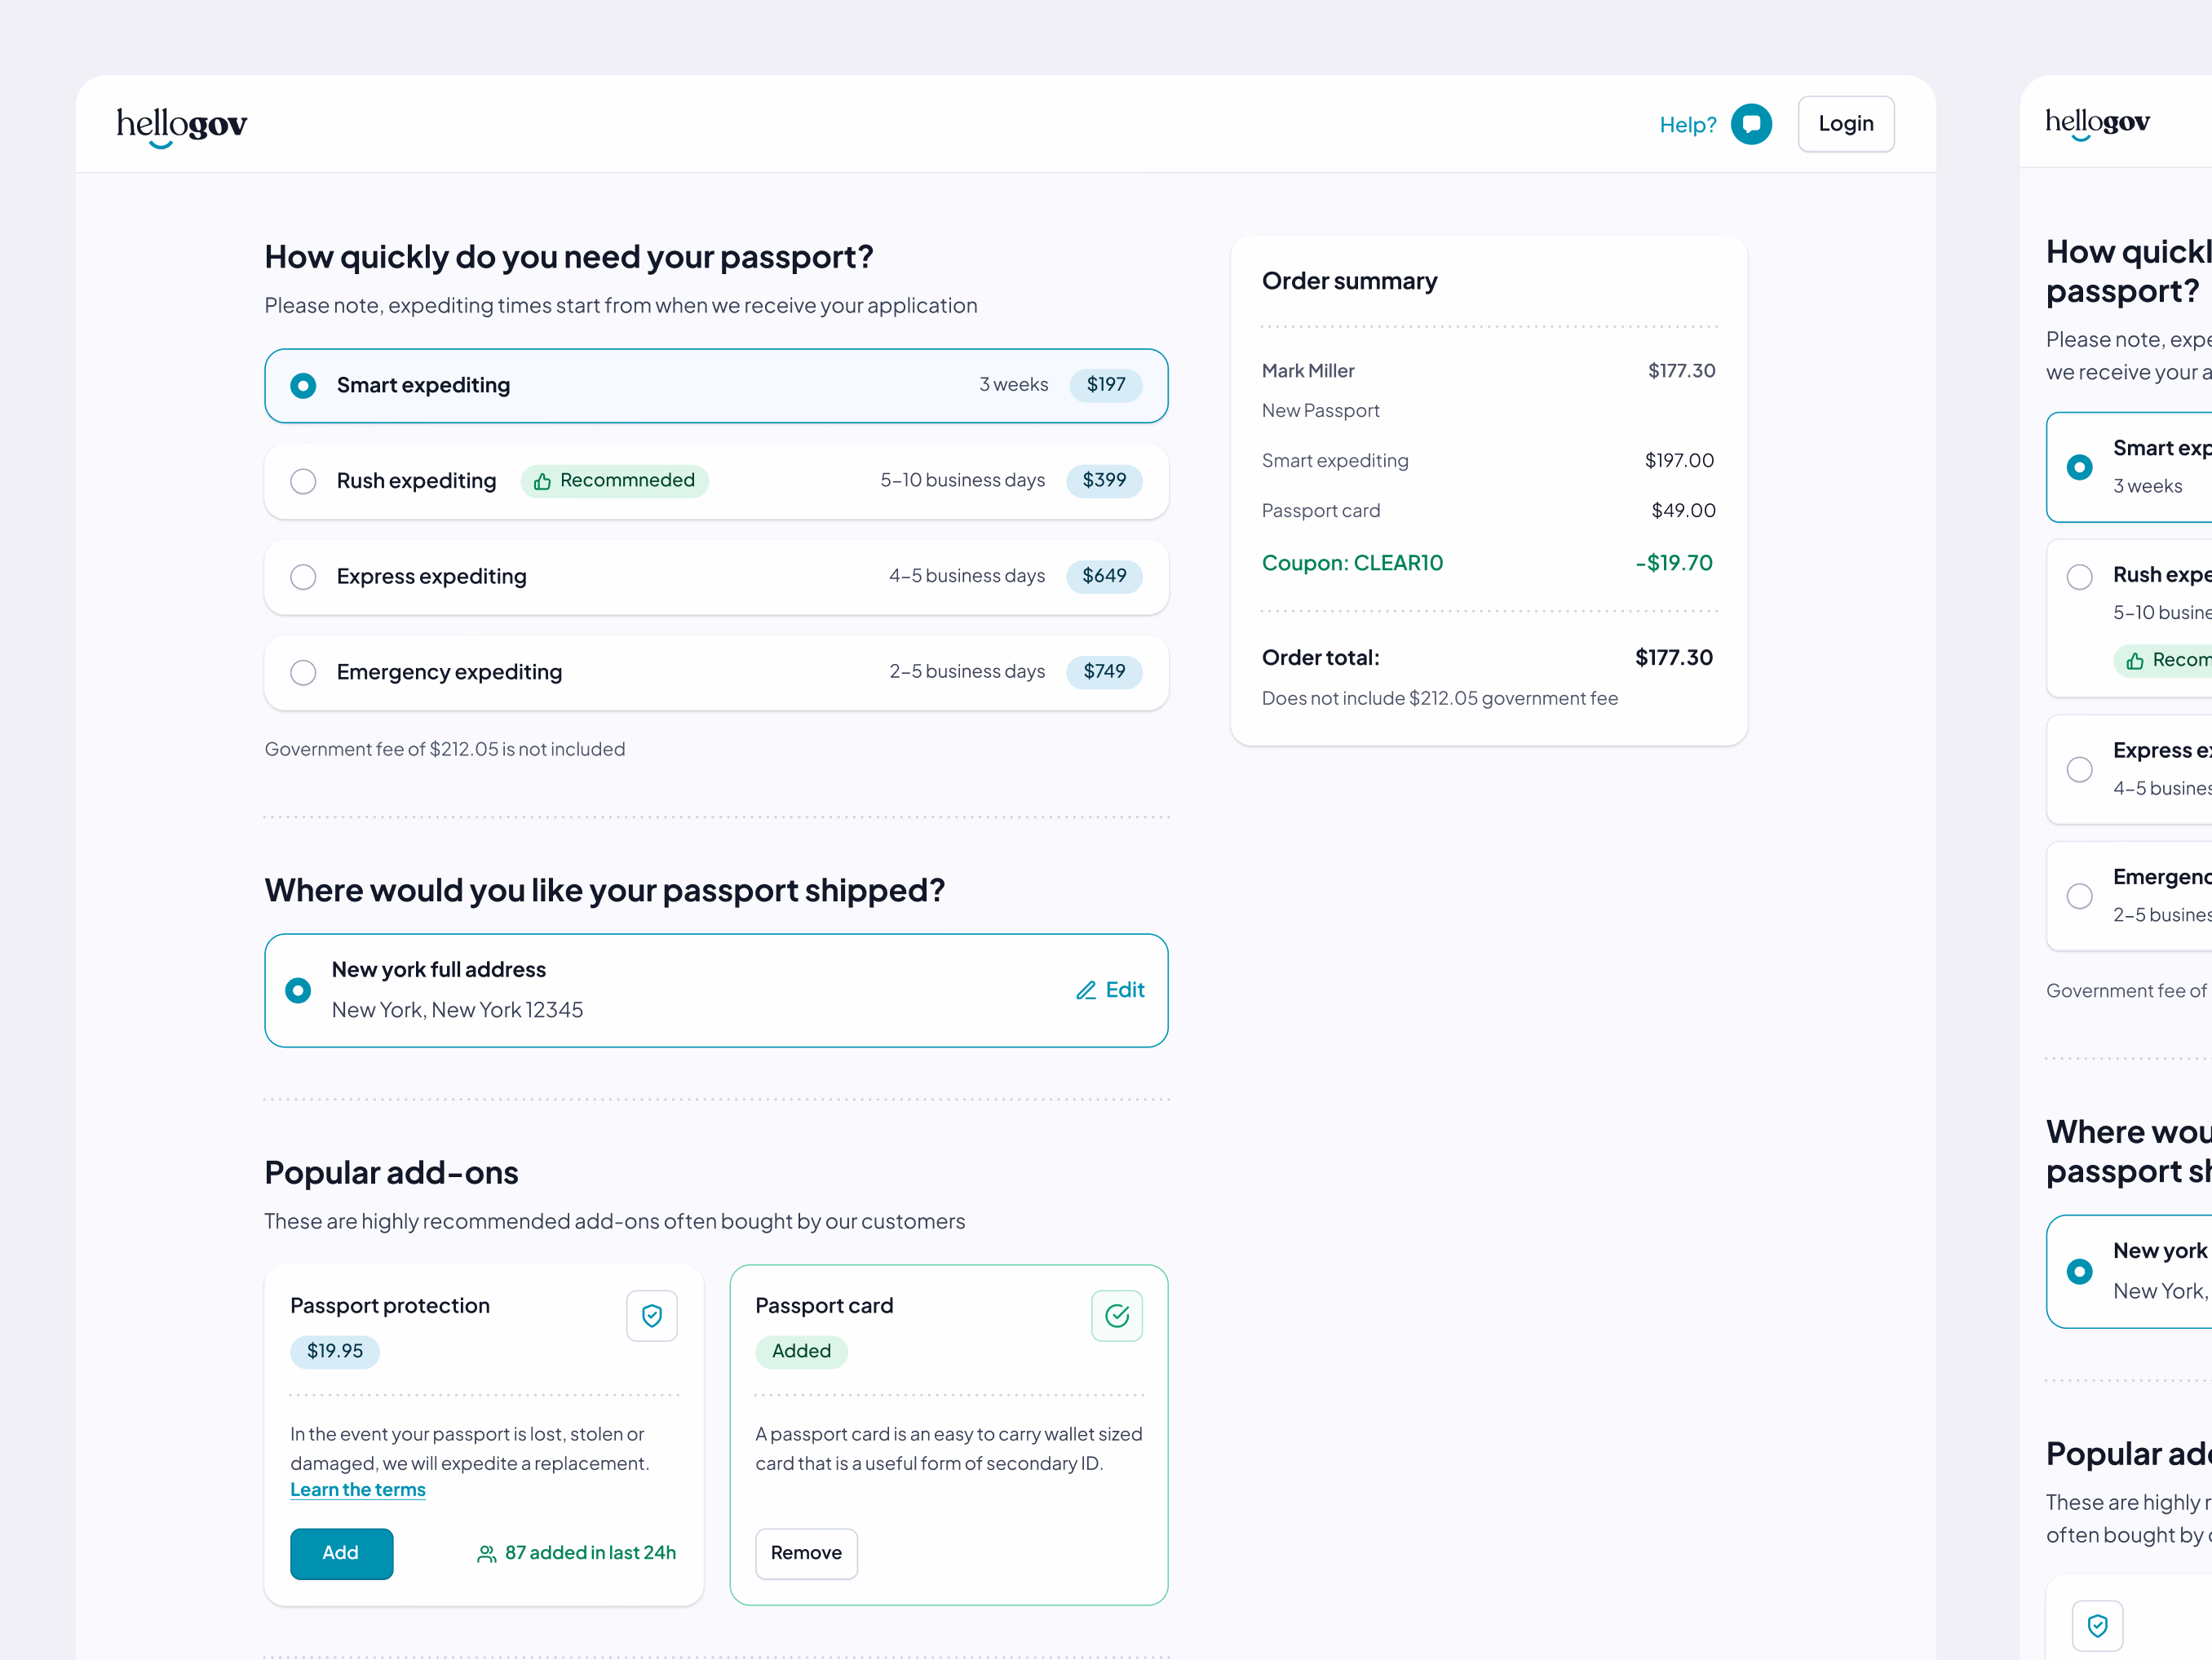Click 'New York, New York 12345' address text
2212x1660 pixels.
click(x=457, y=1010)
